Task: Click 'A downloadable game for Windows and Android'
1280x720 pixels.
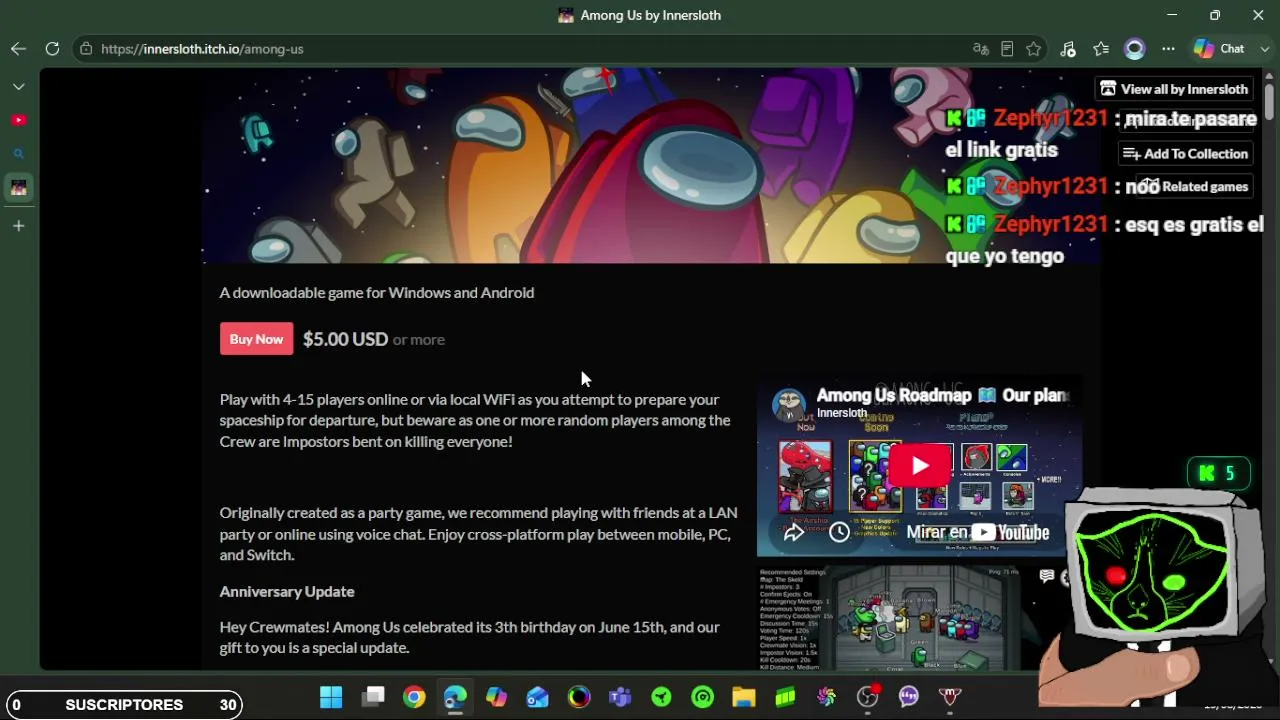Action: click(377, 292)
